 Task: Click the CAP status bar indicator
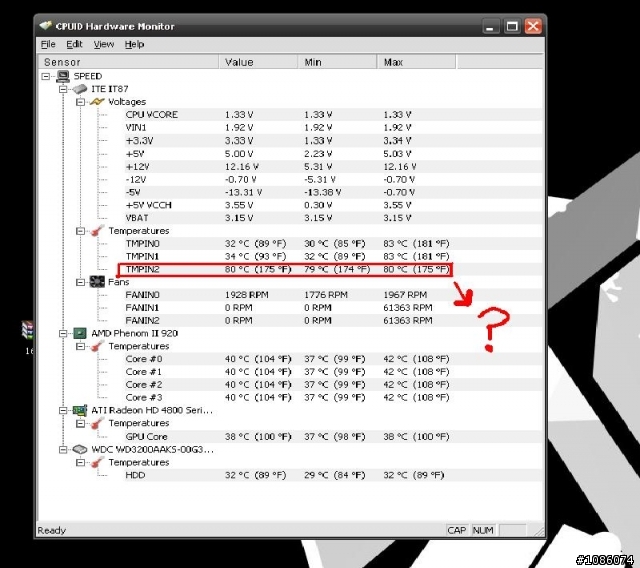coord(457,530)
